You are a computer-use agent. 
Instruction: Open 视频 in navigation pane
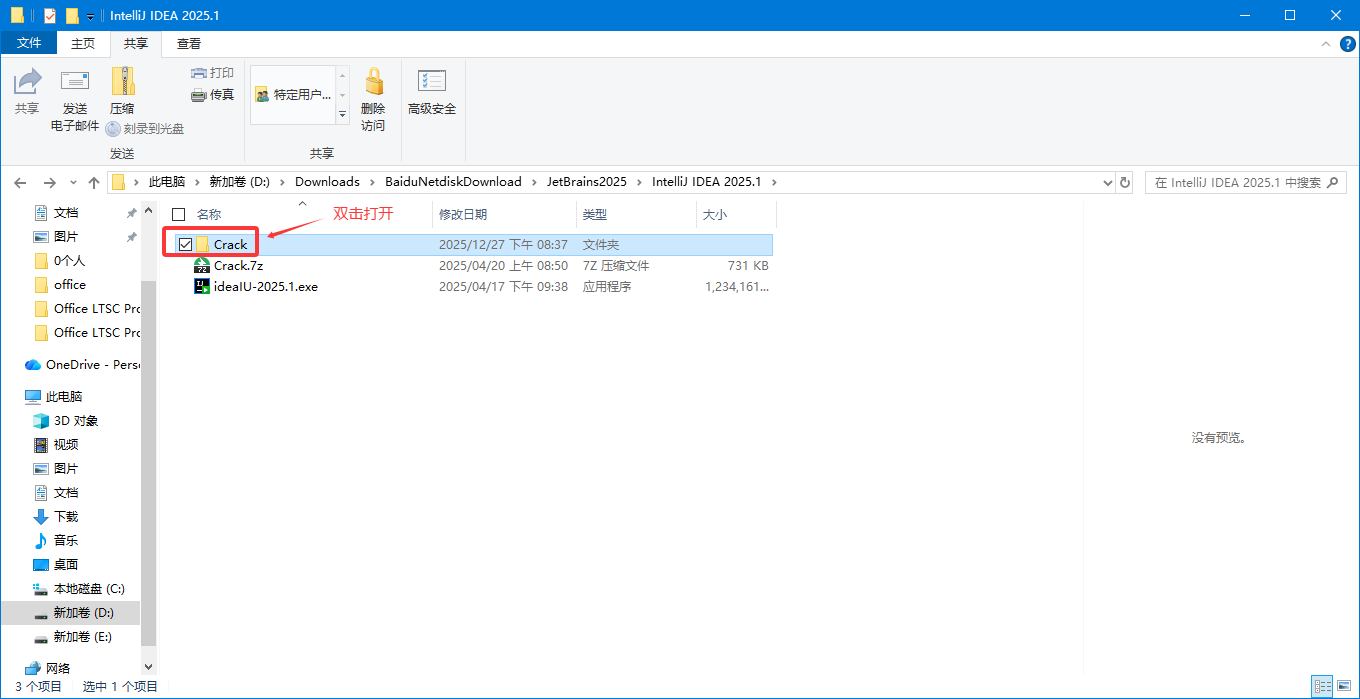[66, 445]
